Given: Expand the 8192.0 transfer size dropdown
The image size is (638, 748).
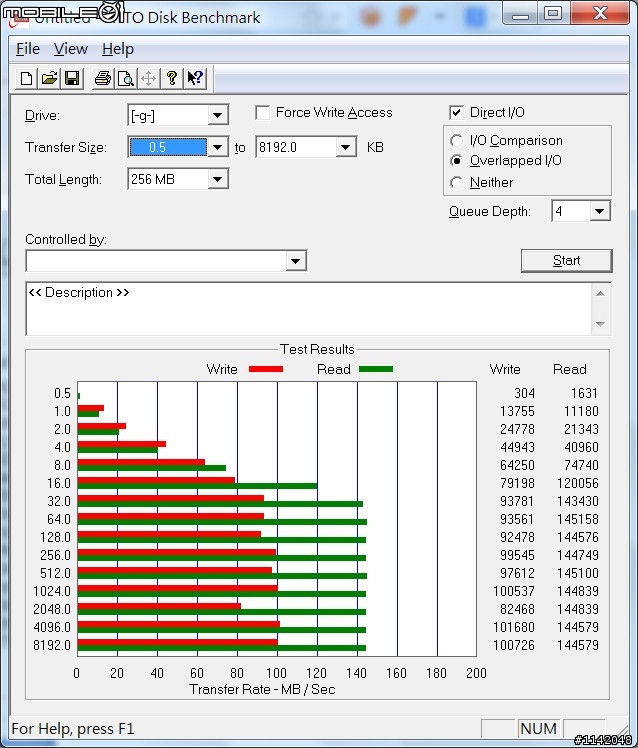Looking at the screenshot, I should [345, 147].
